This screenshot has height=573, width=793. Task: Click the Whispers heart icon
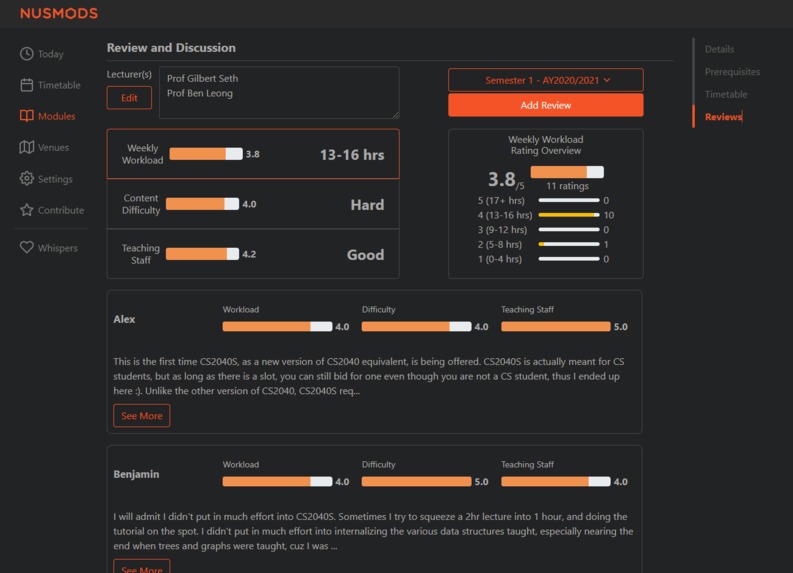27,247
